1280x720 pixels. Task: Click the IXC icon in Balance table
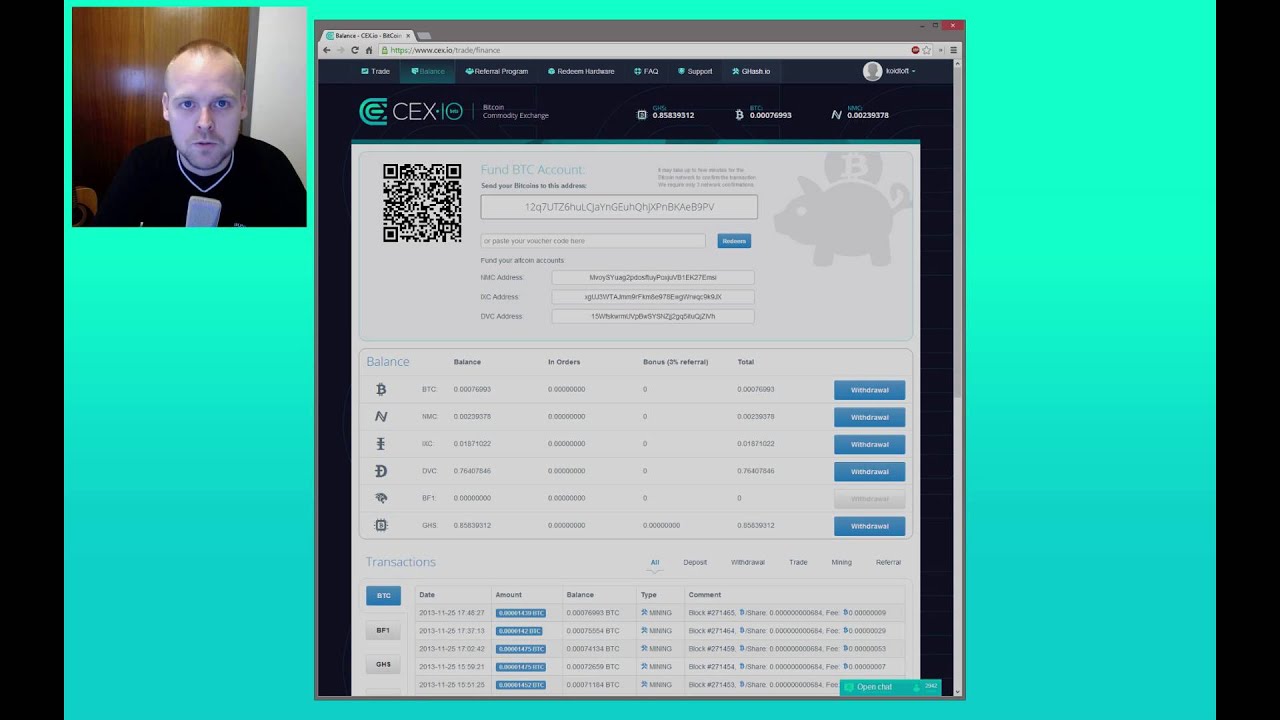pyautogui.click(x=380, y=443)
